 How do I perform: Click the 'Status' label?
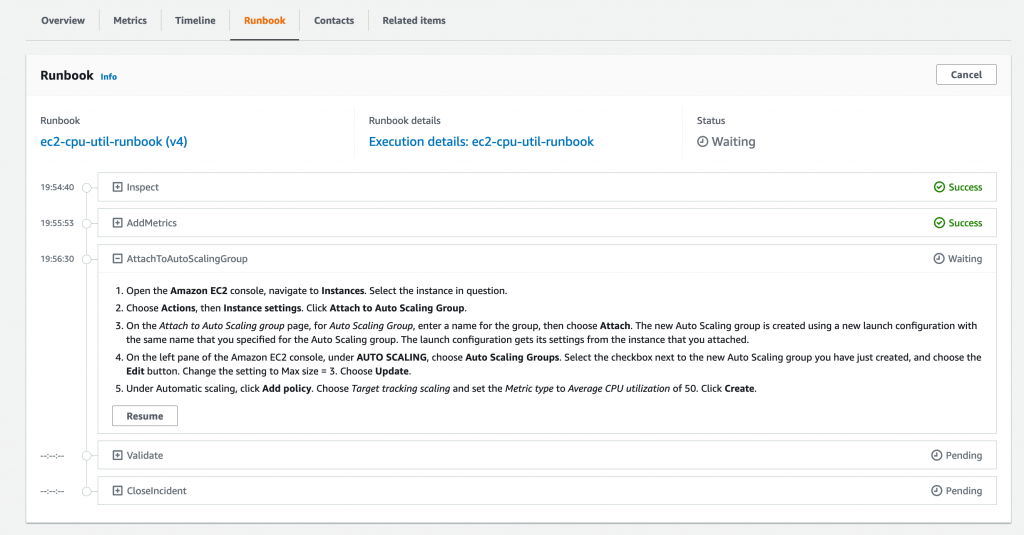pos(711,120)
